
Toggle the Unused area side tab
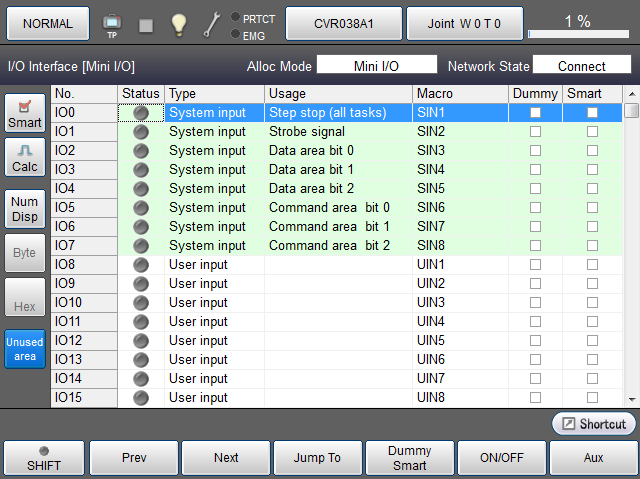point(25,349)
